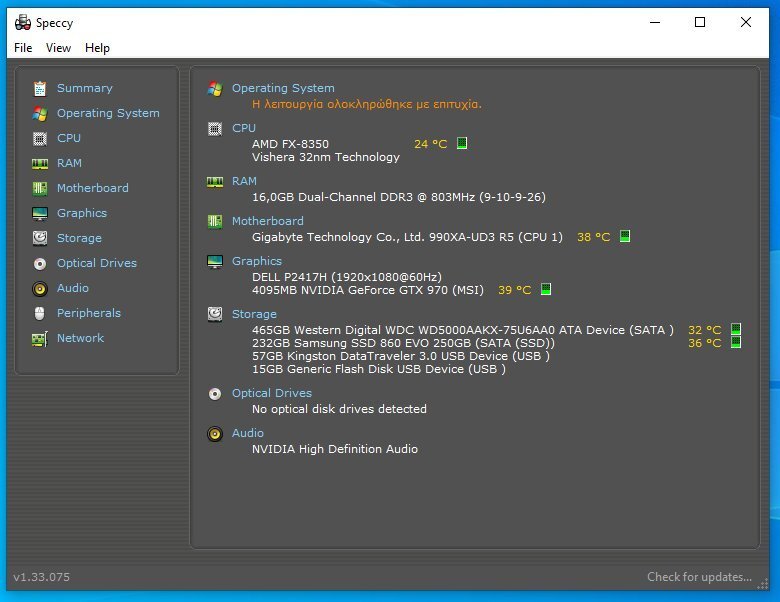Click the Summary clipboard icon in sidebar
The width and height of the screenshot is (780, 602).
[x=40, y=89]
